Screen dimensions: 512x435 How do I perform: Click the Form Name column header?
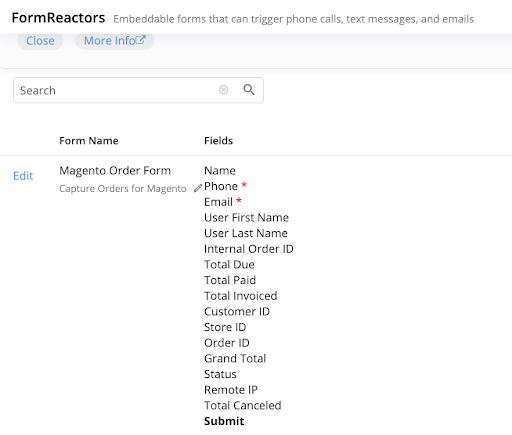click(89, 141)
